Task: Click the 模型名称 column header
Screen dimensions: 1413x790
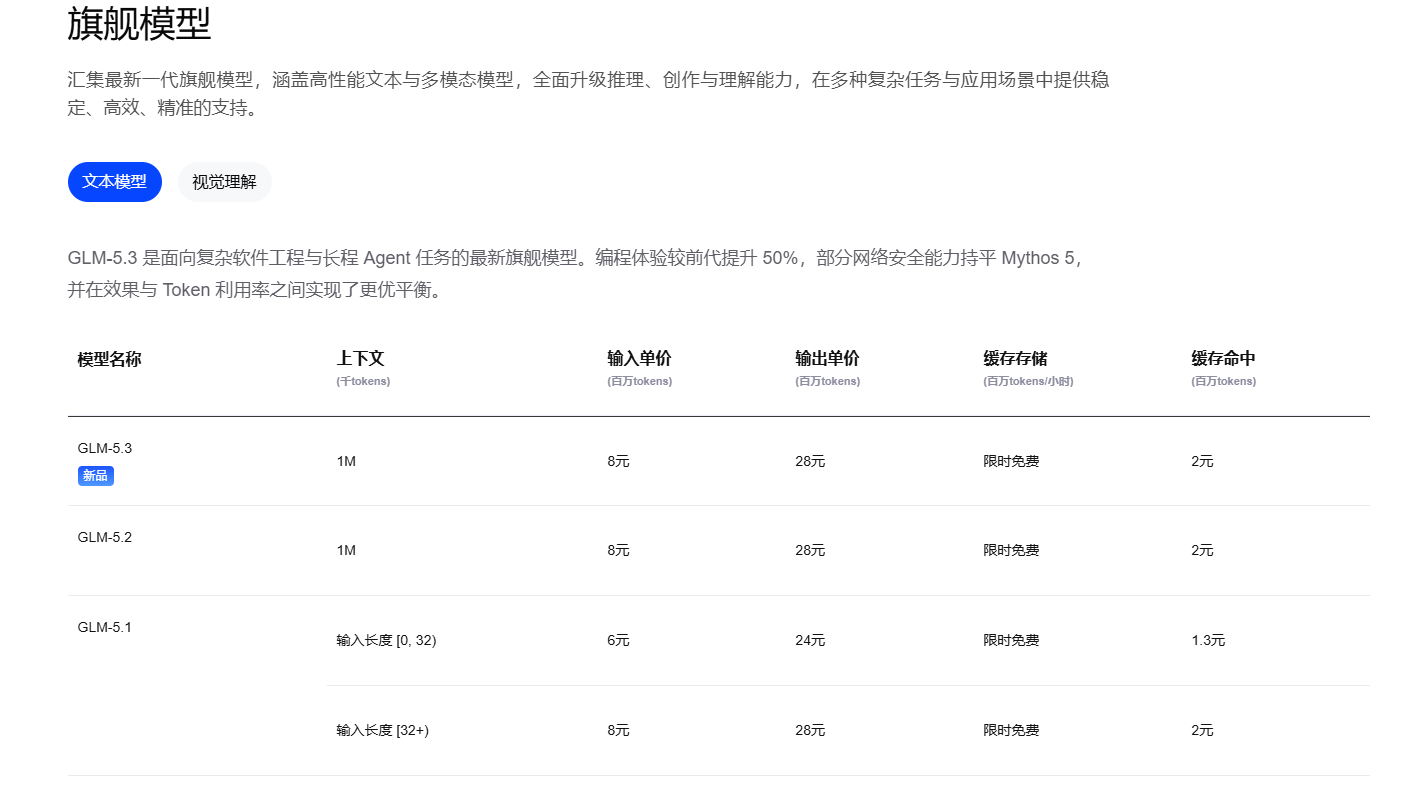Action: pyautogui.click(x=110, y=359)
